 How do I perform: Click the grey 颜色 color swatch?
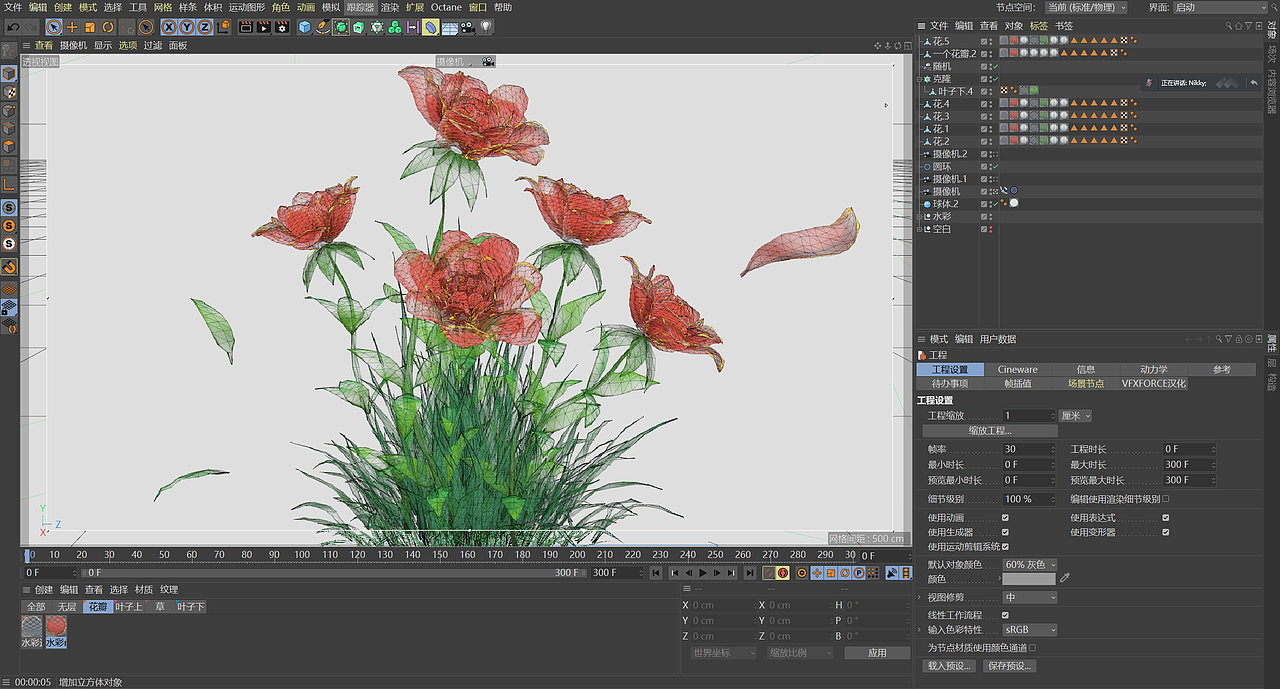coord(1029,579)
